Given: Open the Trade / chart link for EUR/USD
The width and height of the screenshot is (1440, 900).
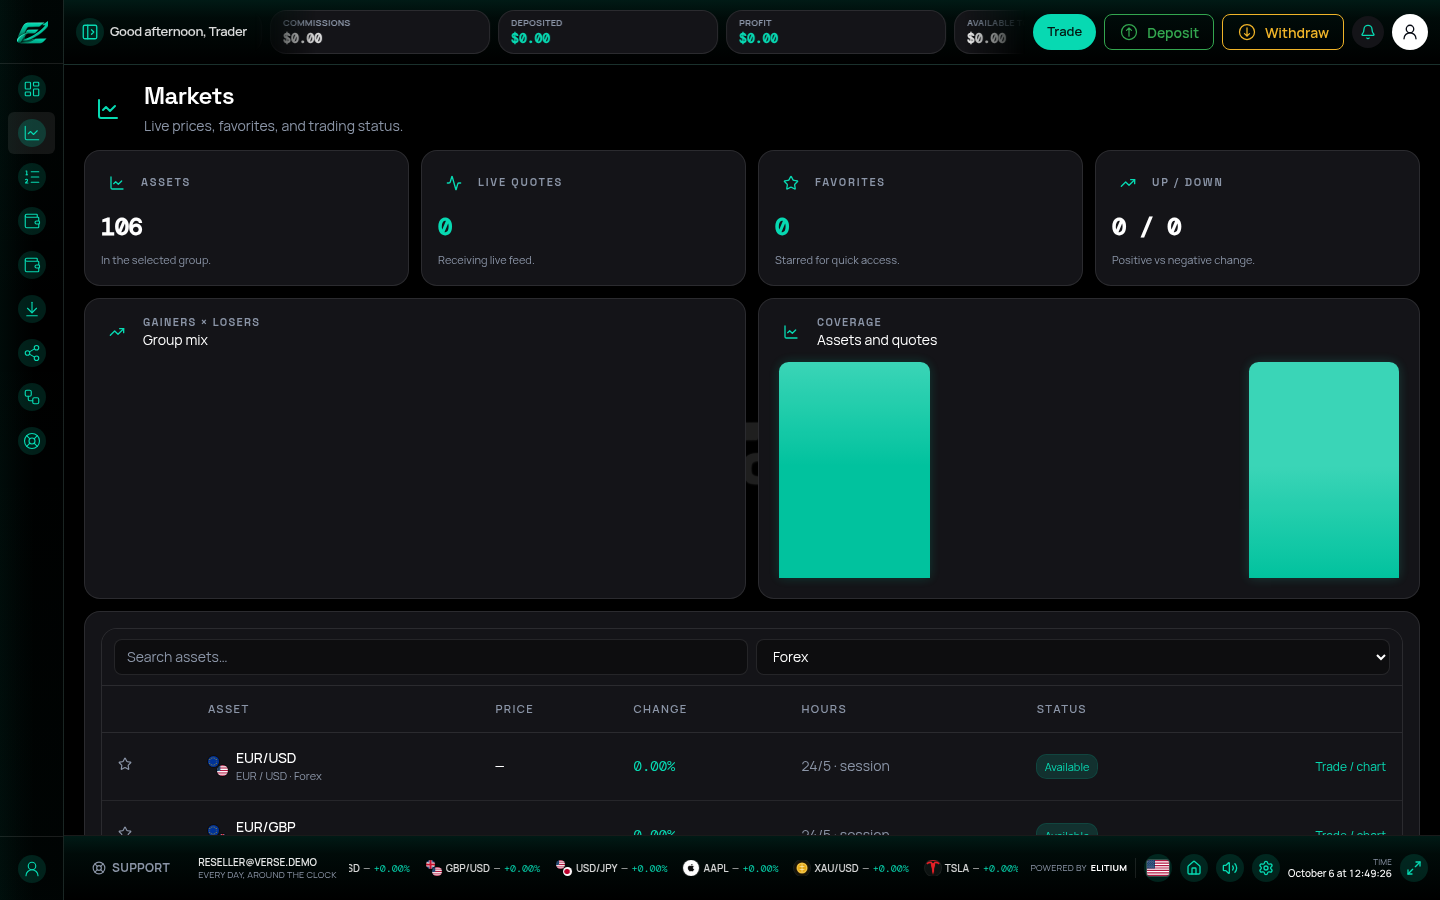Looking at the screenshot, I should (1350, 767).
